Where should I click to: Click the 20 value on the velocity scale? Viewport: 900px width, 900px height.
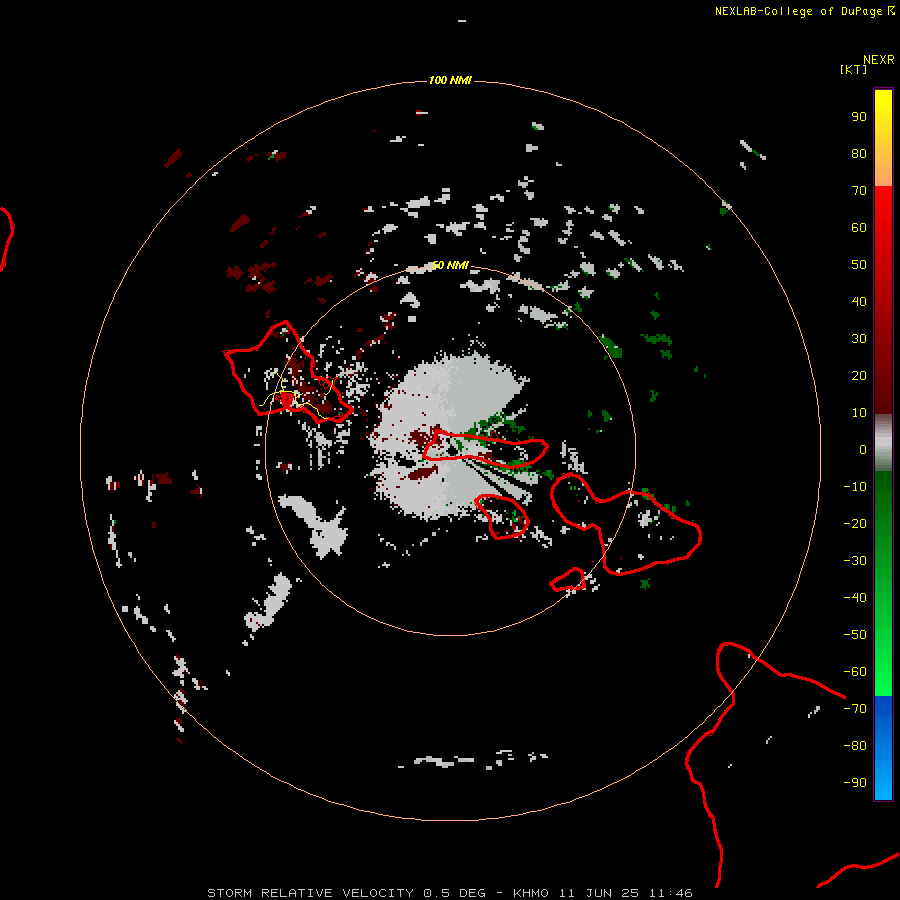(x=859, y=376)
